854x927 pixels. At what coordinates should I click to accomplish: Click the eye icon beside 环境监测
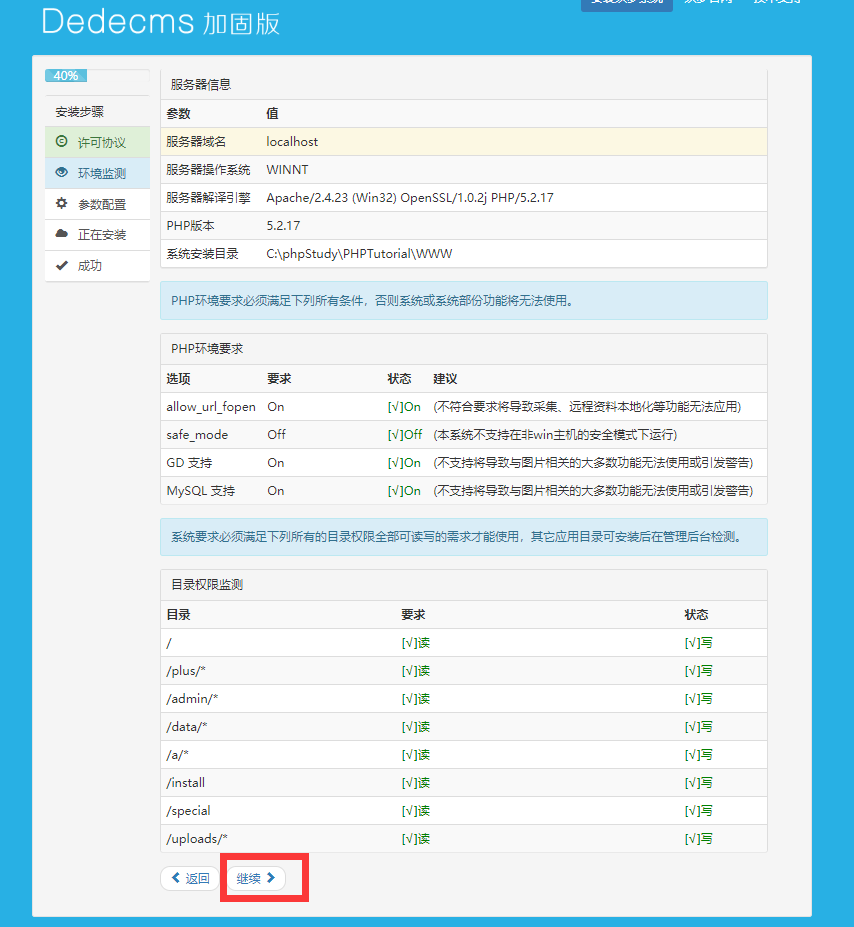[61, 173]
